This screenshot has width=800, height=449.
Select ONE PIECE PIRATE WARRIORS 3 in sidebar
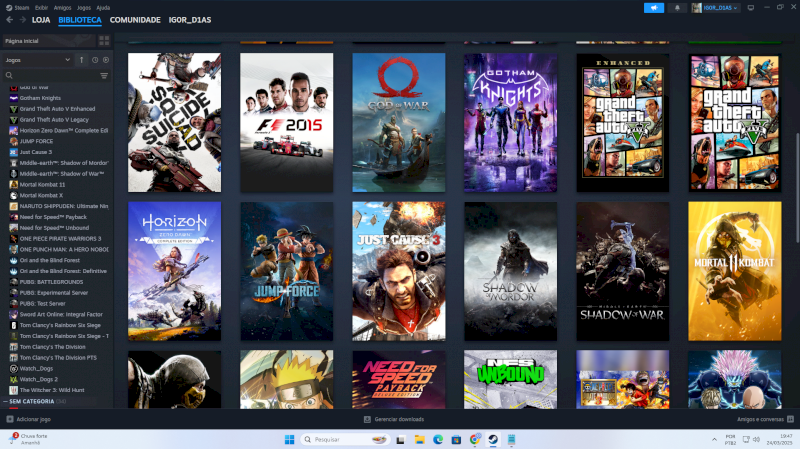click(60, 239)
